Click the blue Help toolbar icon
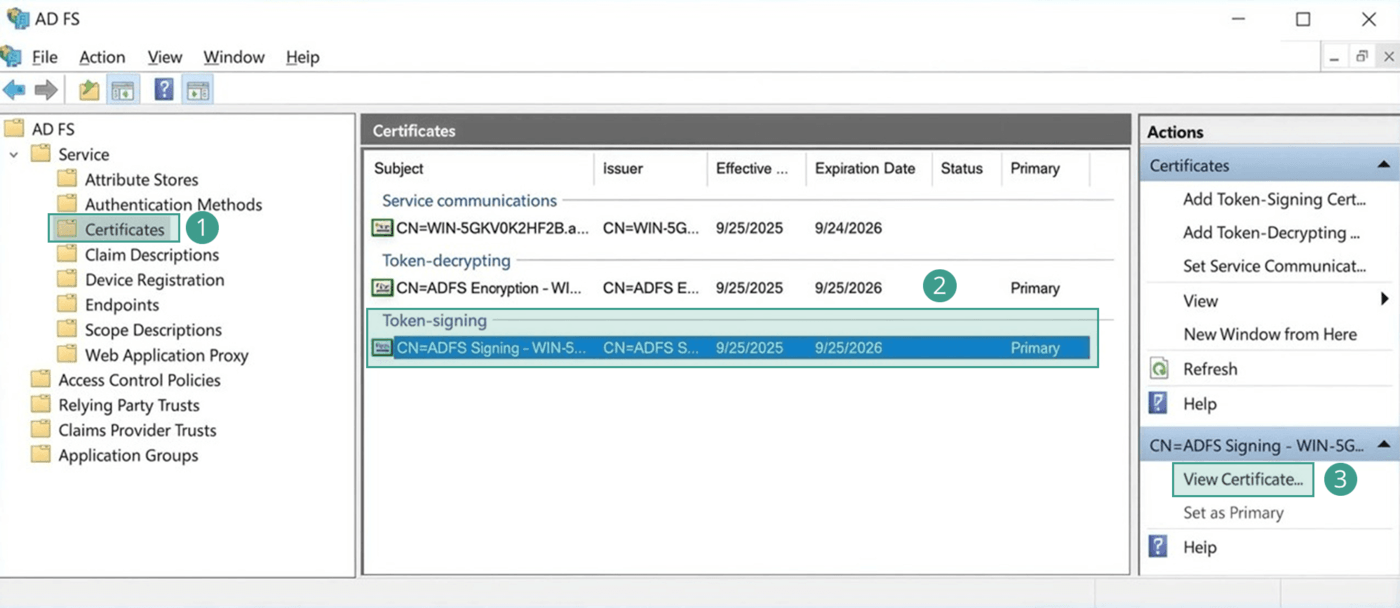Screen dimensions: 1400x608 164,90
